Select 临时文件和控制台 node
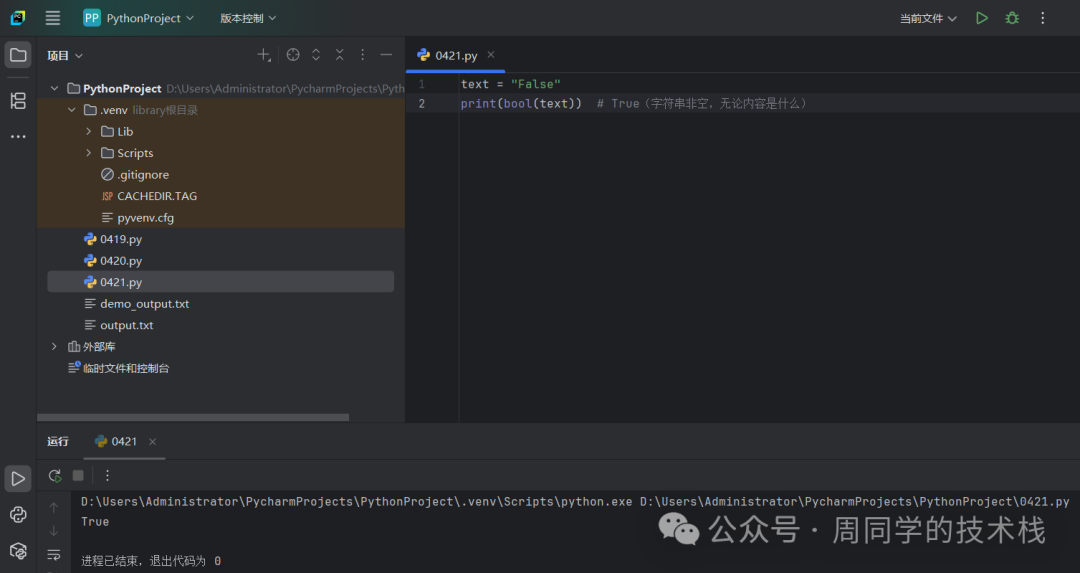The height and width of the screenshot is (573, 1080). click(118, 368)
